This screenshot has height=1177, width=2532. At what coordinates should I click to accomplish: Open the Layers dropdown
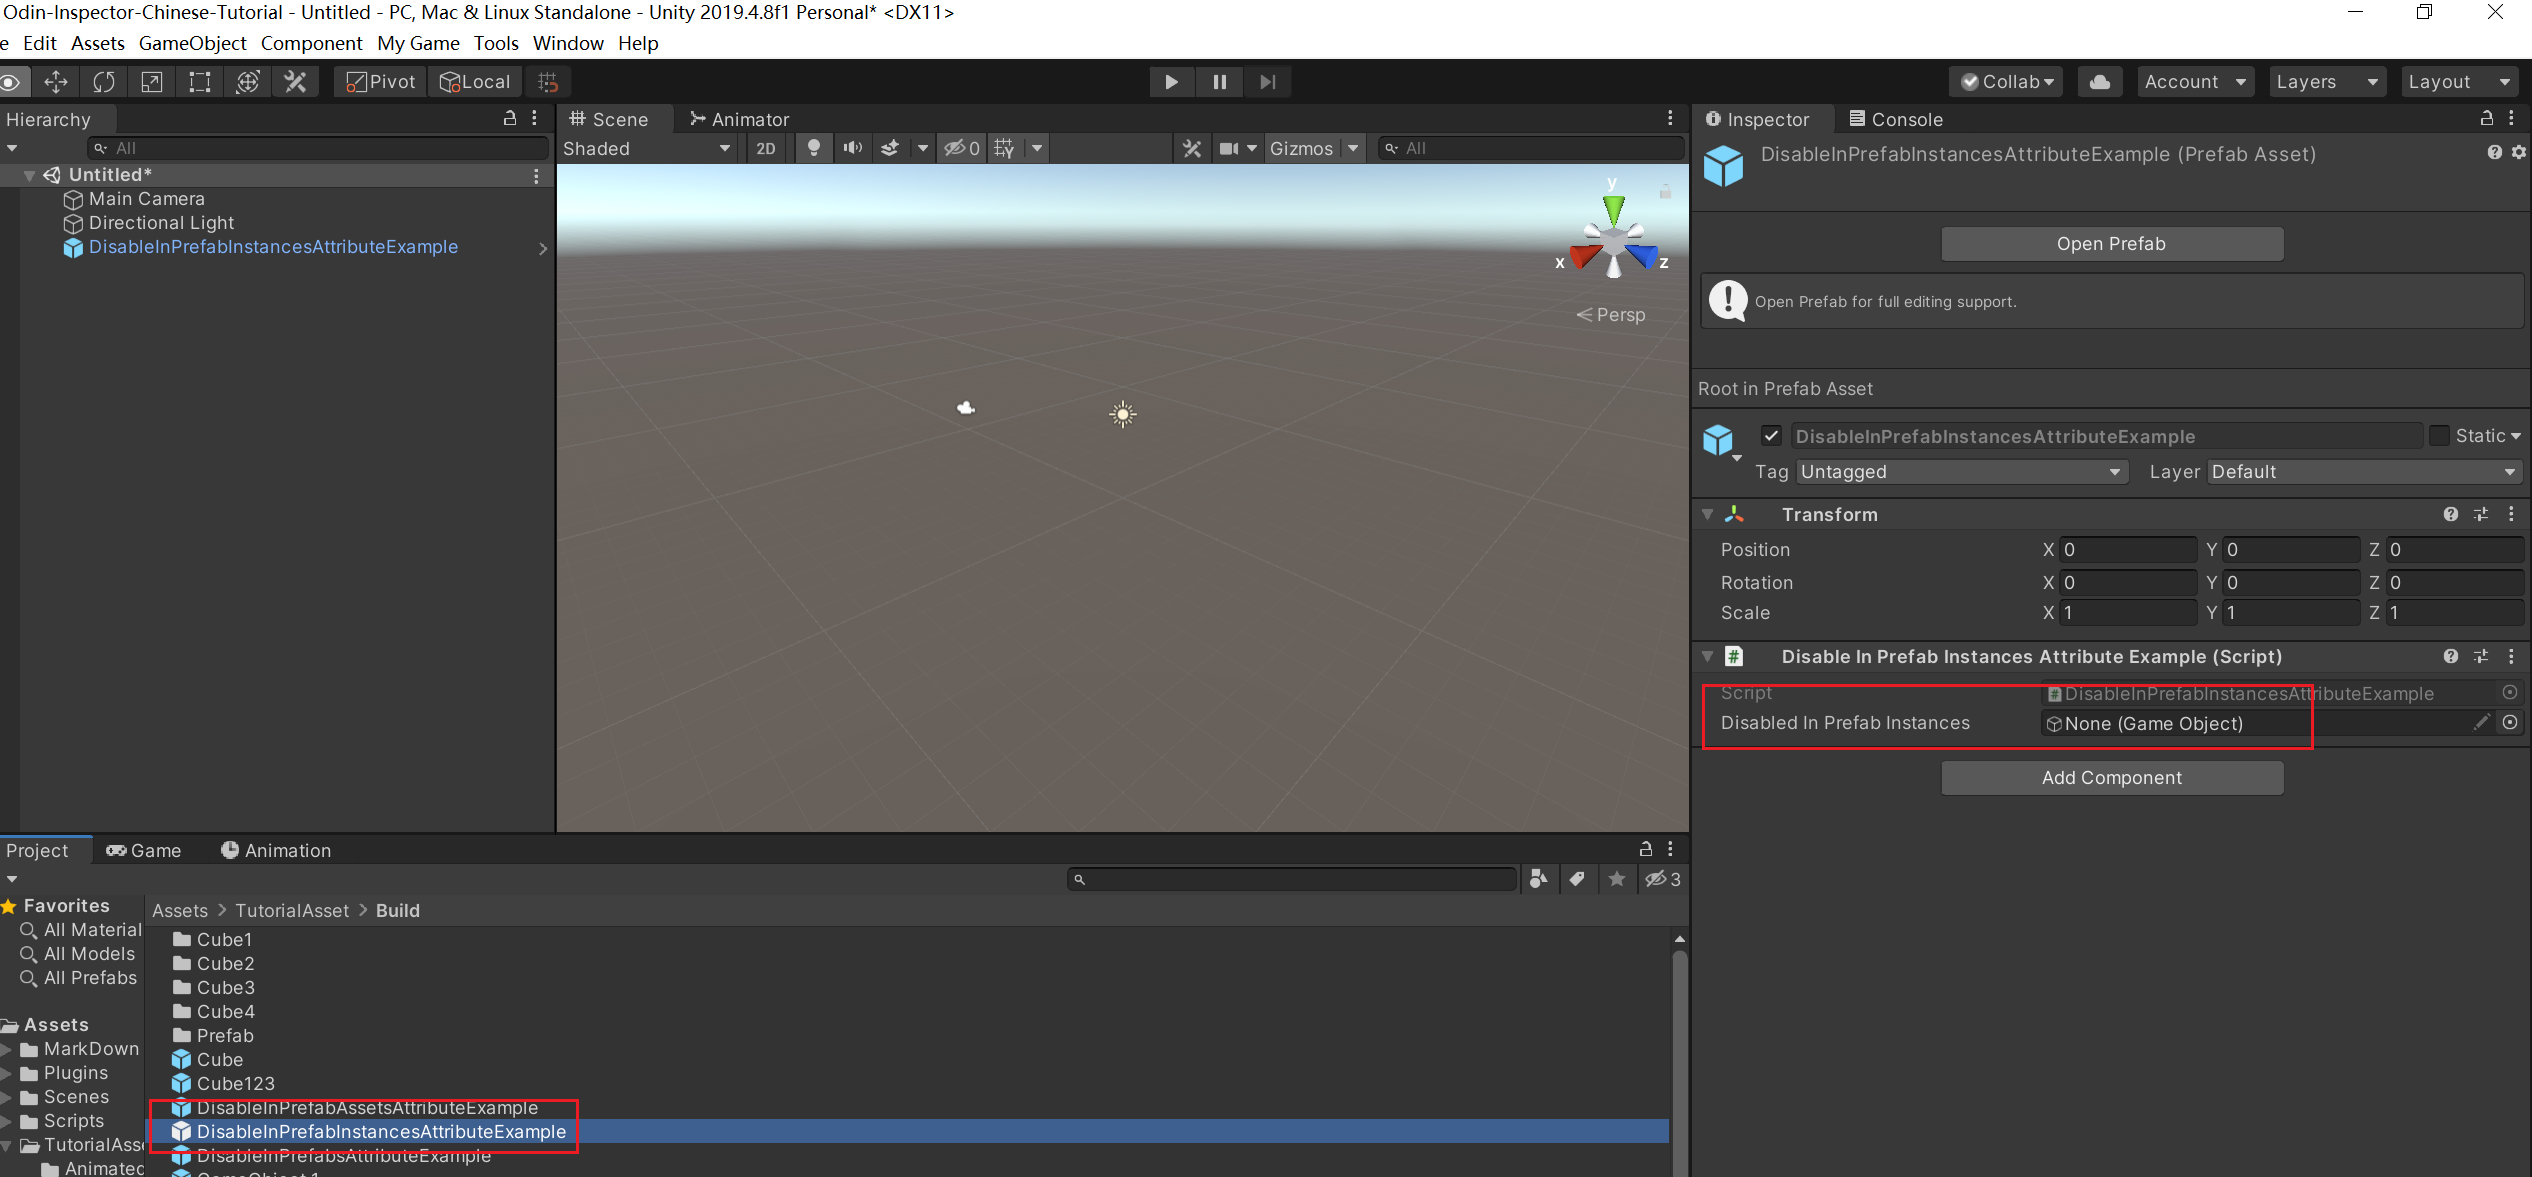[x=2326, y=82]
